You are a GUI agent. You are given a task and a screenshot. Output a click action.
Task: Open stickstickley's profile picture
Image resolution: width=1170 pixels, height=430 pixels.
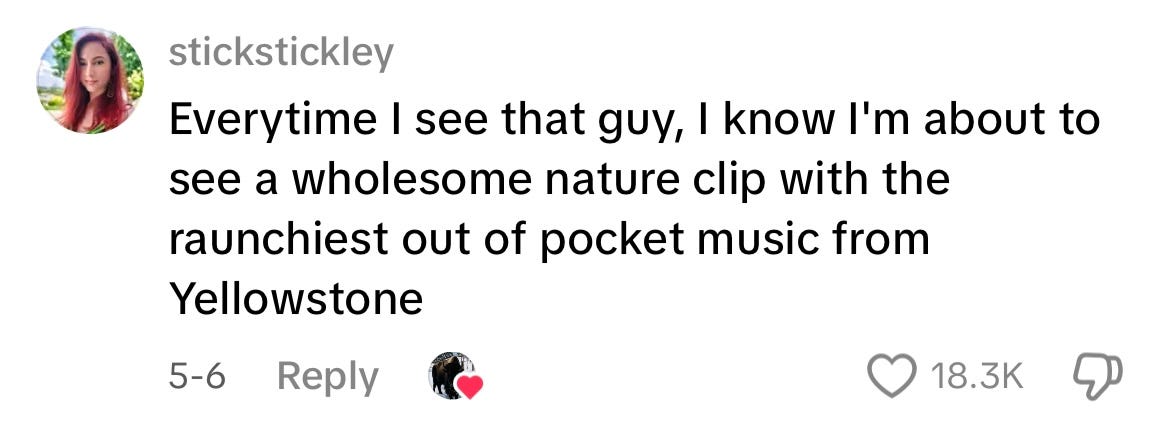[90, 81]
